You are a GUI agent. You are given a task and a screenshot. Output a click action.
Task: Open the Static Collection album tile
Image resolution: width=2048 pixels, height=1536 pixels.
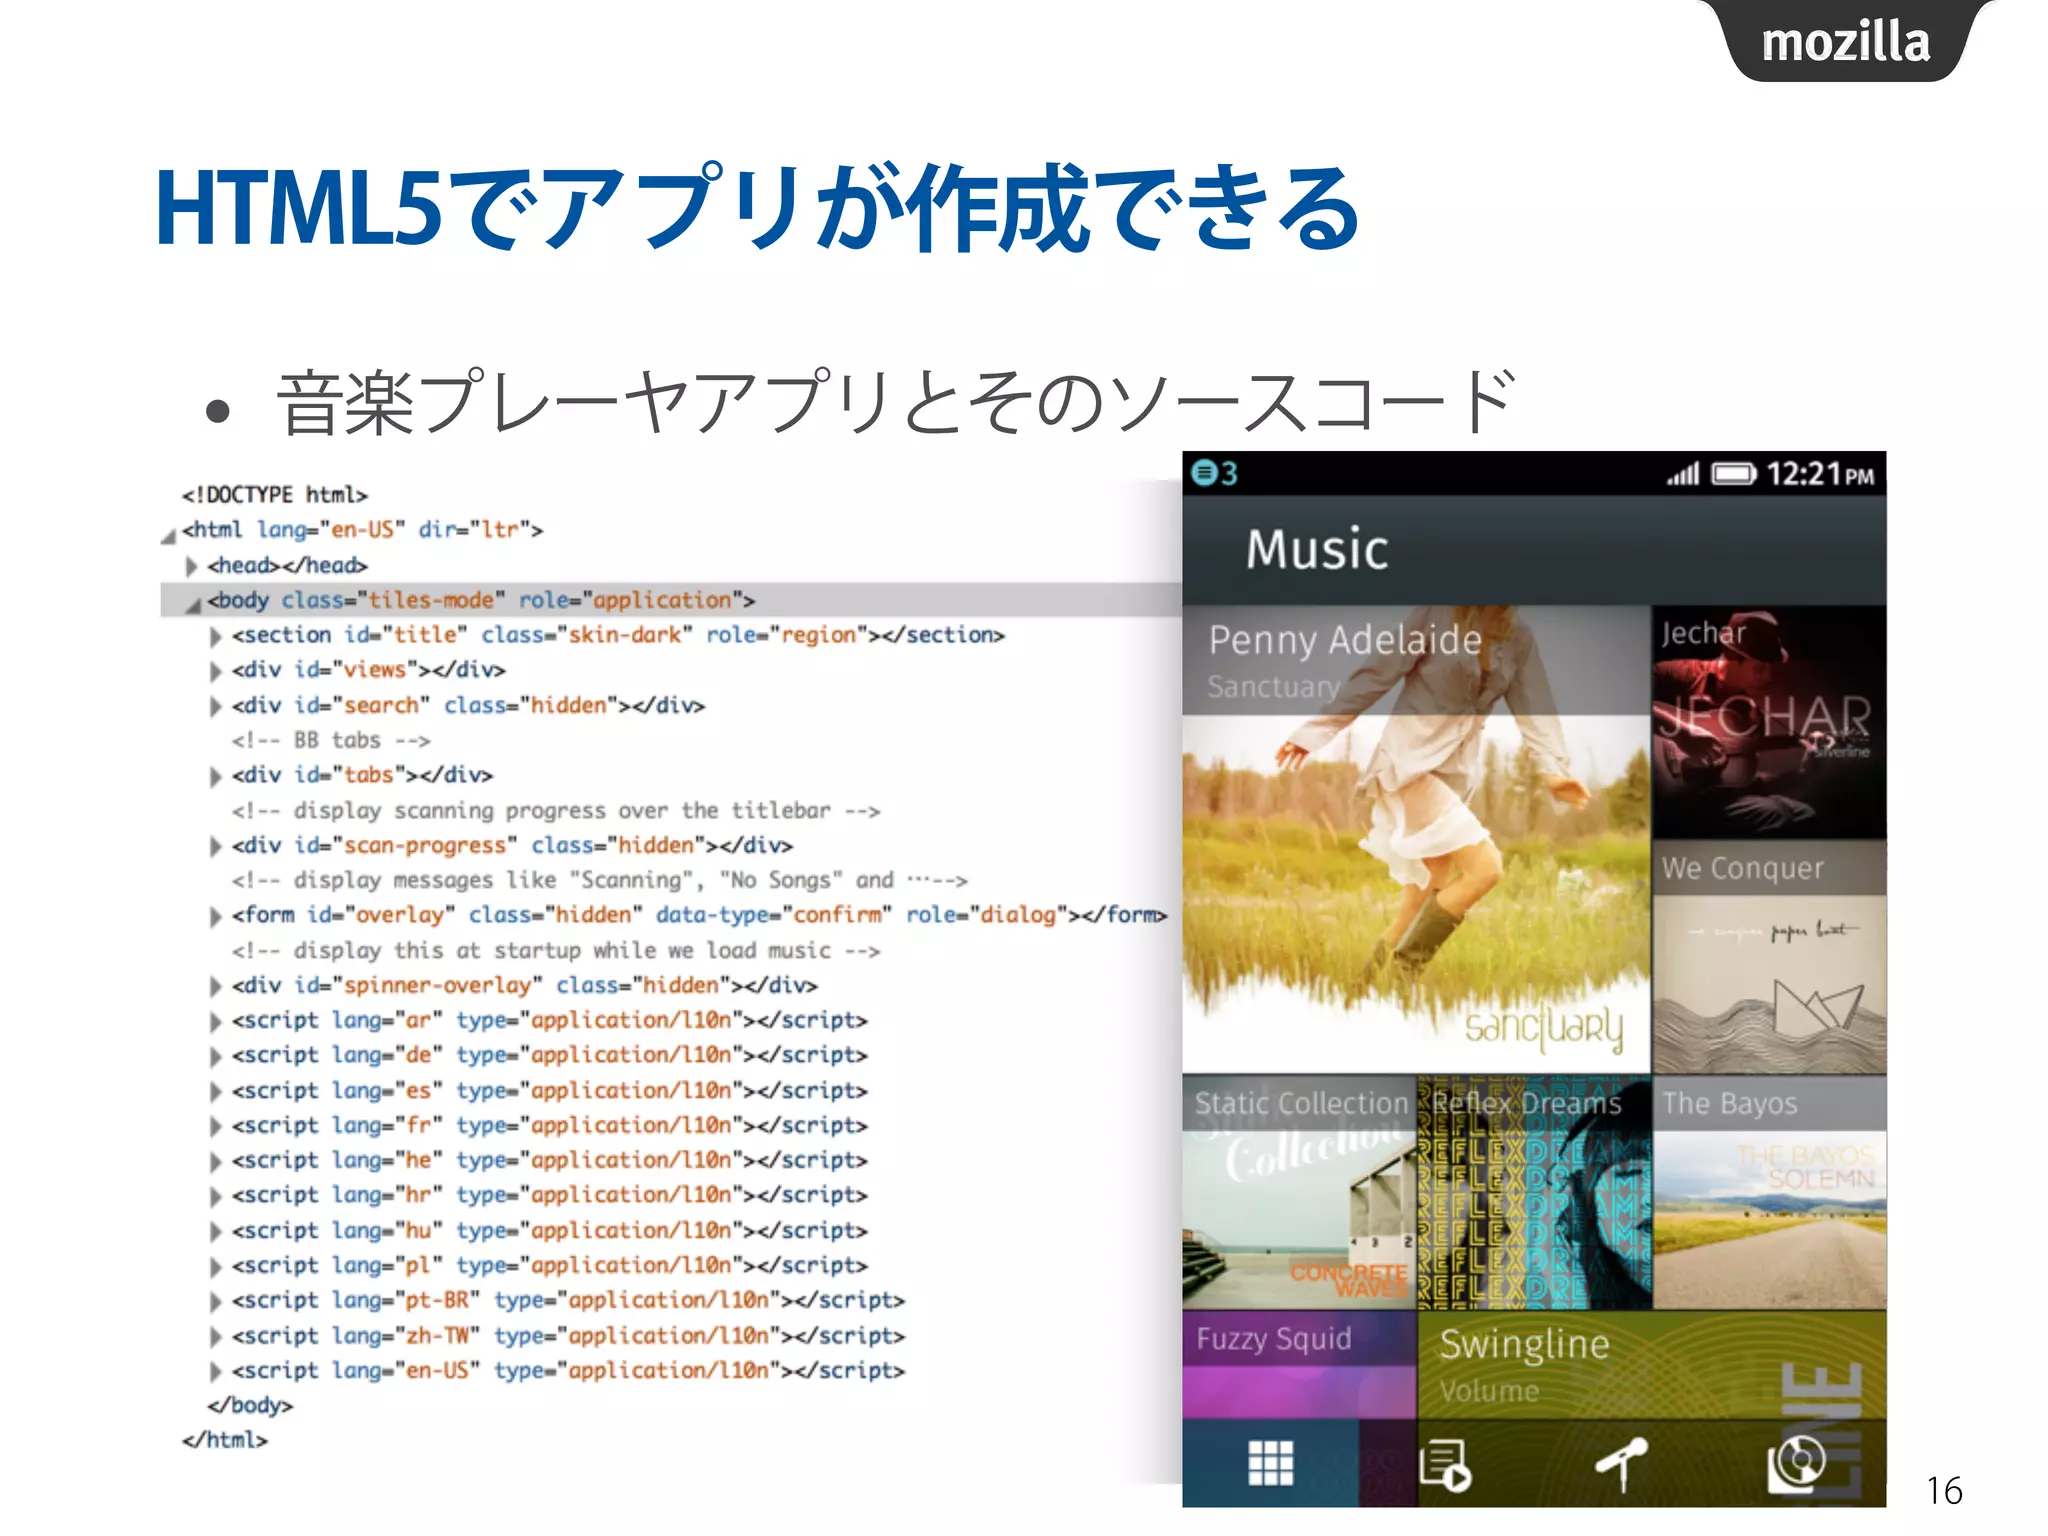pos(1299,1192)
